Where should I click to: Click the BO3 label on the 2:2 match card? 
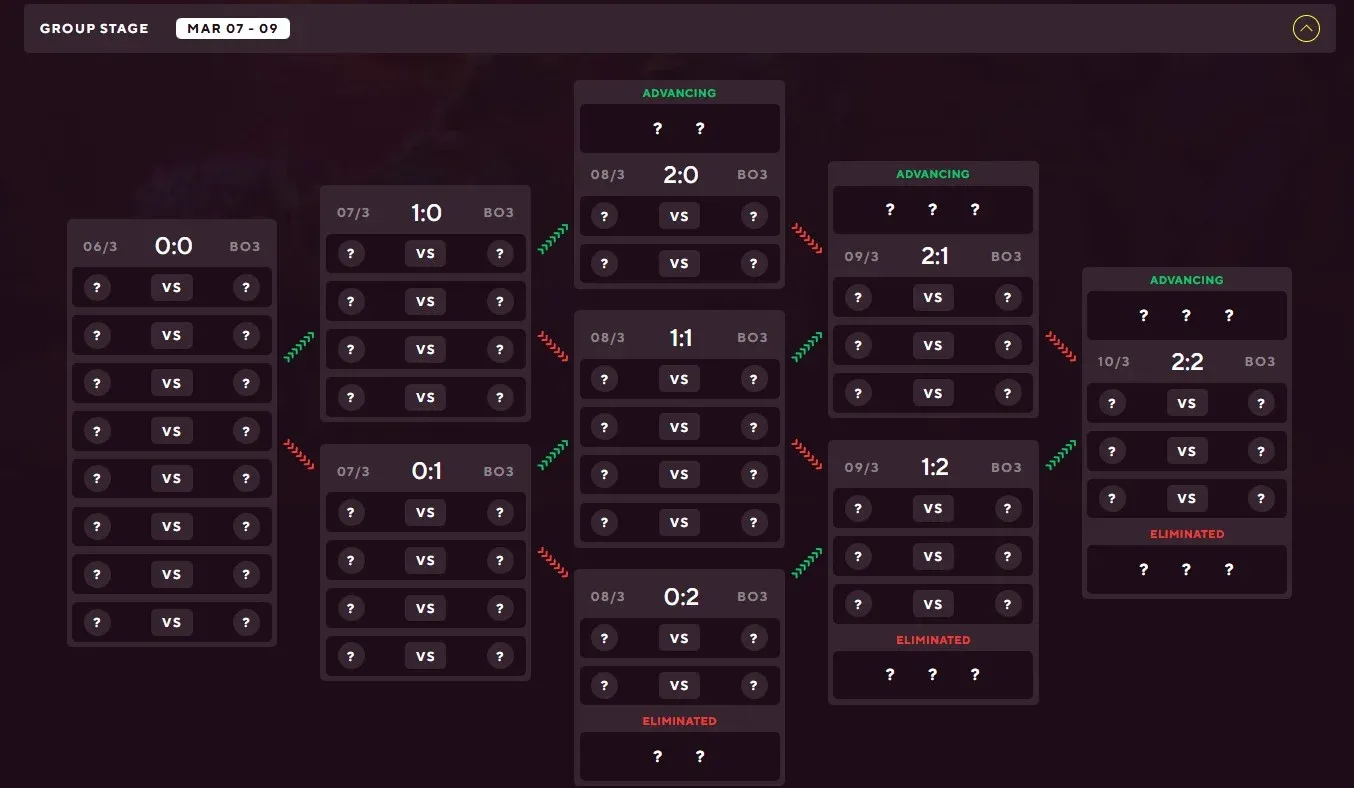[x=1260, y=362]
